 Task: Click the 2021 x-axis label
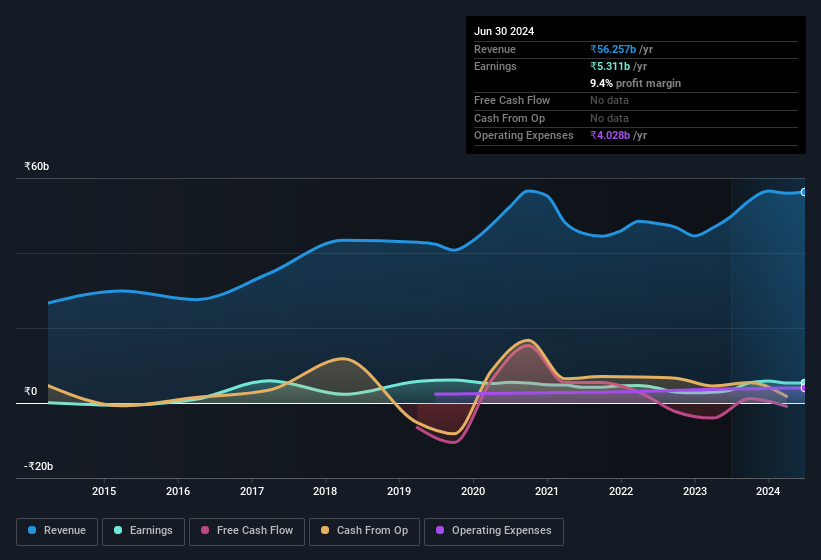click(547, 491)
